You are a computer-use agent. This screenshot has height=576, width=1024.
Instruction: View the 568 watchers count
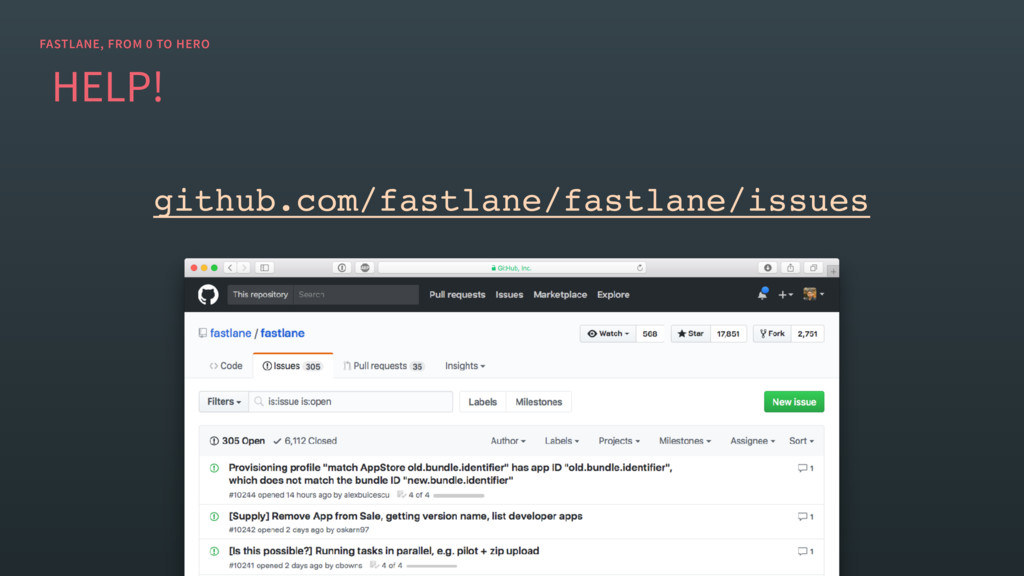tap(650, 334)
